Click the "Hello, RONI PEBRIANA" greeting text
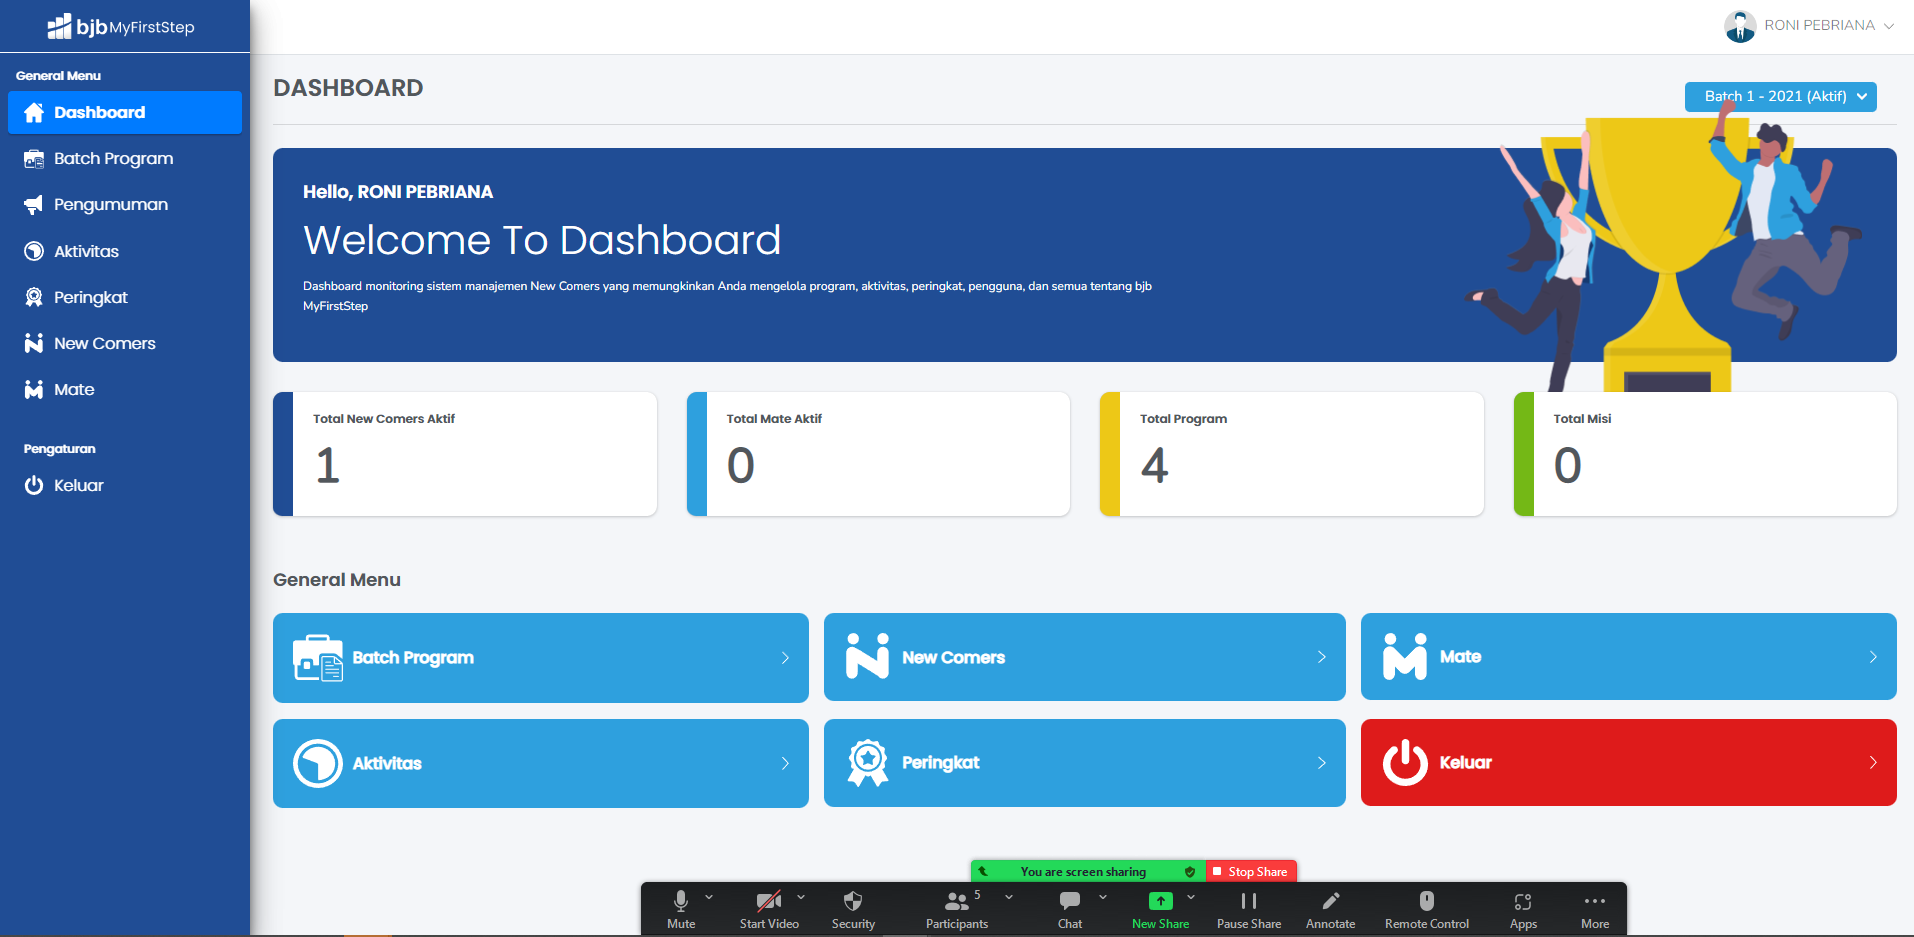This screenshot has width=1914, height=937. coord(398,192)
